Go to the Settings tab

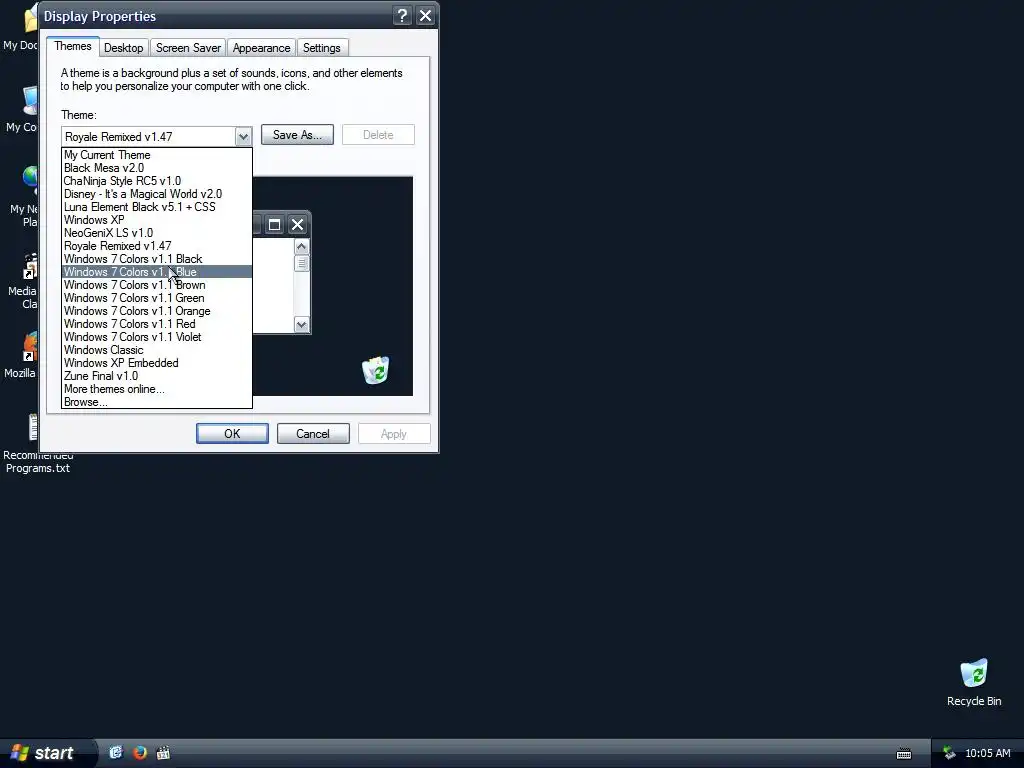[321, 48]
